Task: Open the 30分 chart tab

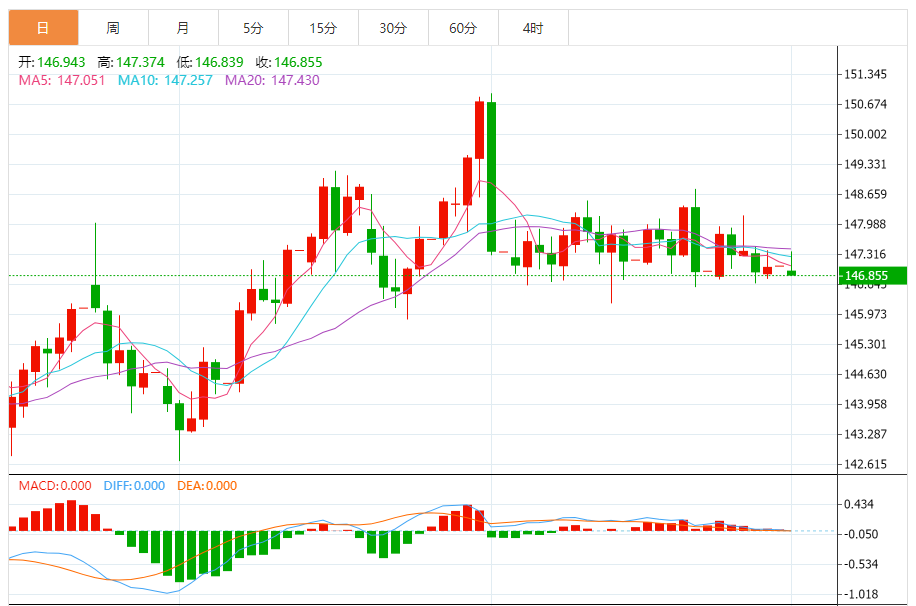Action: 394,27
